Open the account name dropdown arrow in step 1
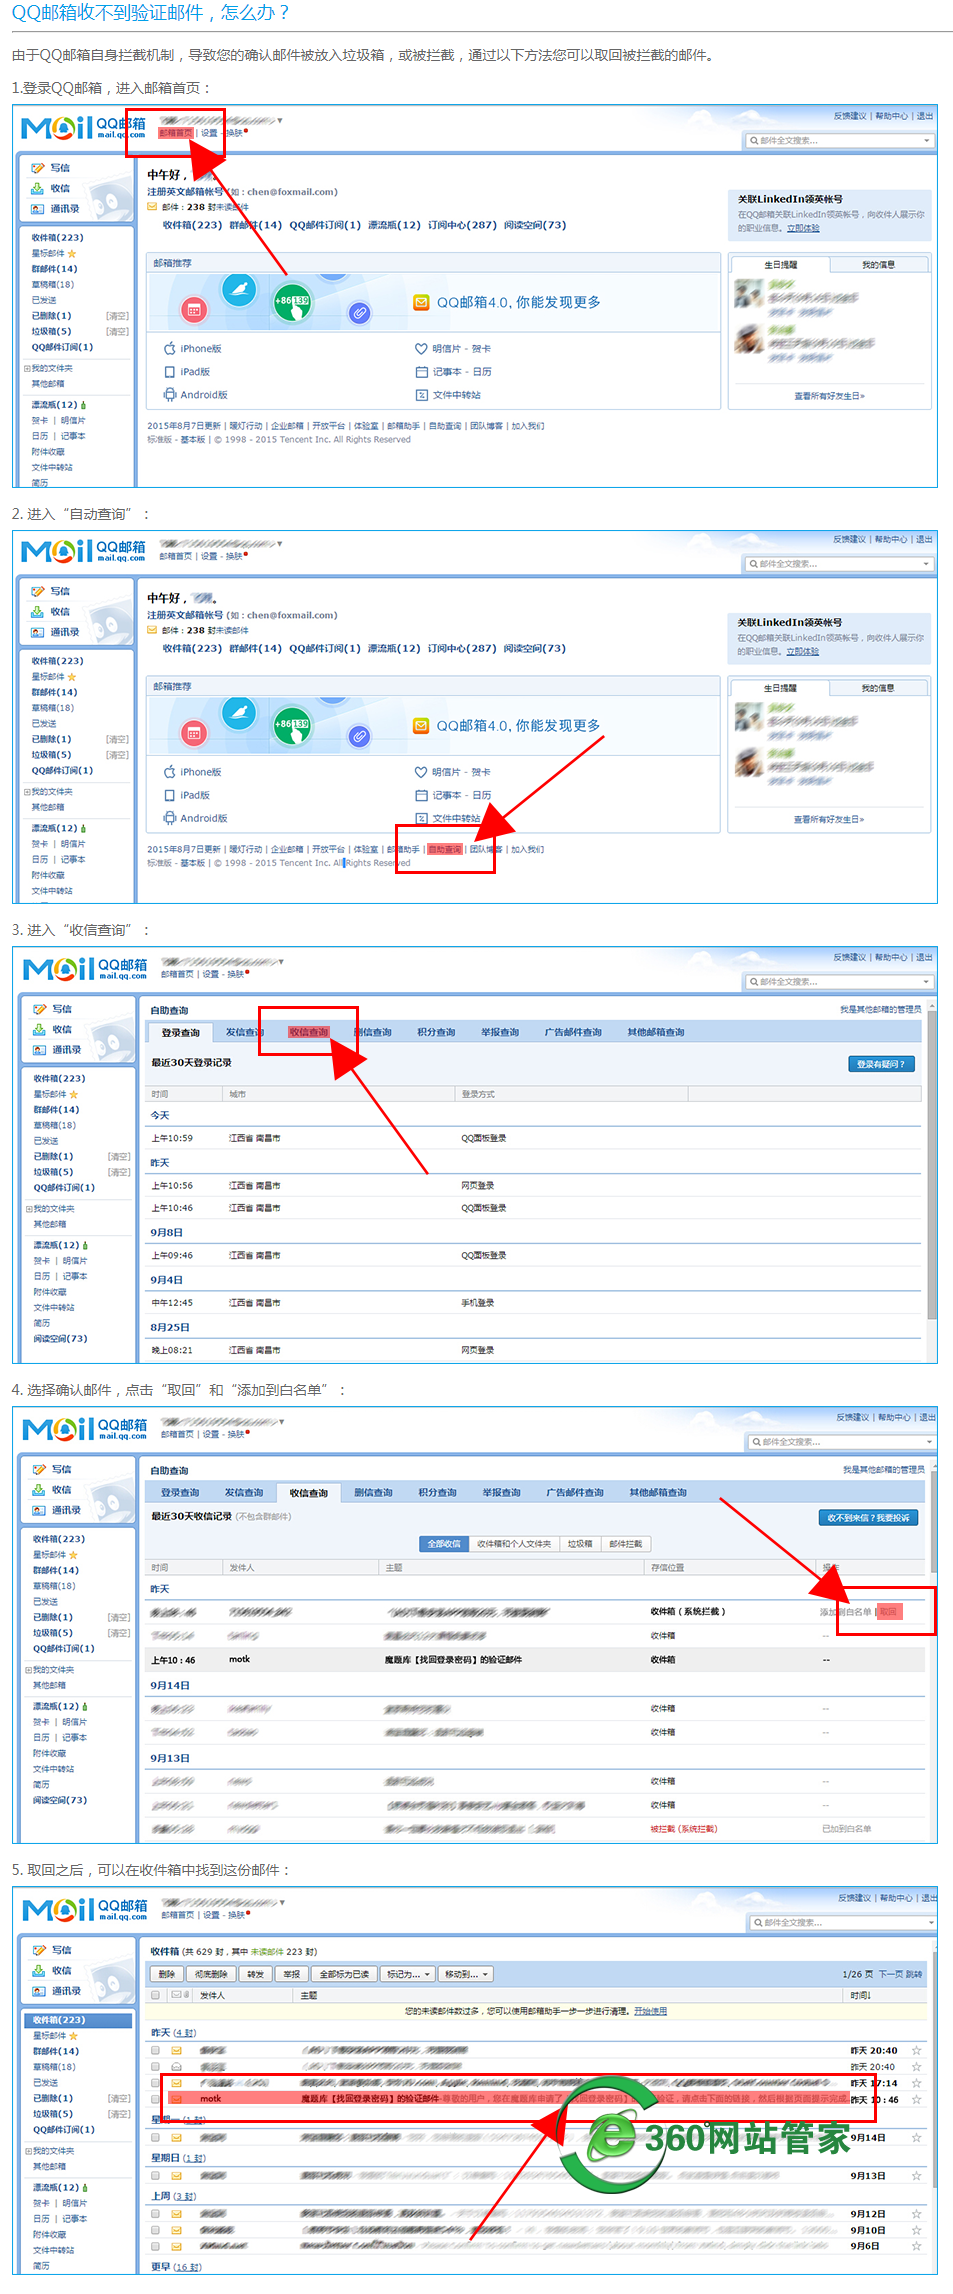953x2294 pixels. point(279,121)
